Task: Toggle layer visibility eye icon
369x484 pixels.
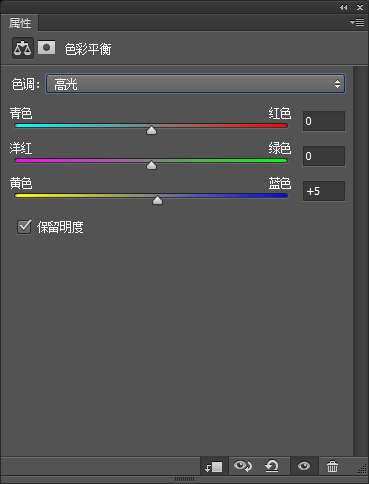Action: pos(303,466)
